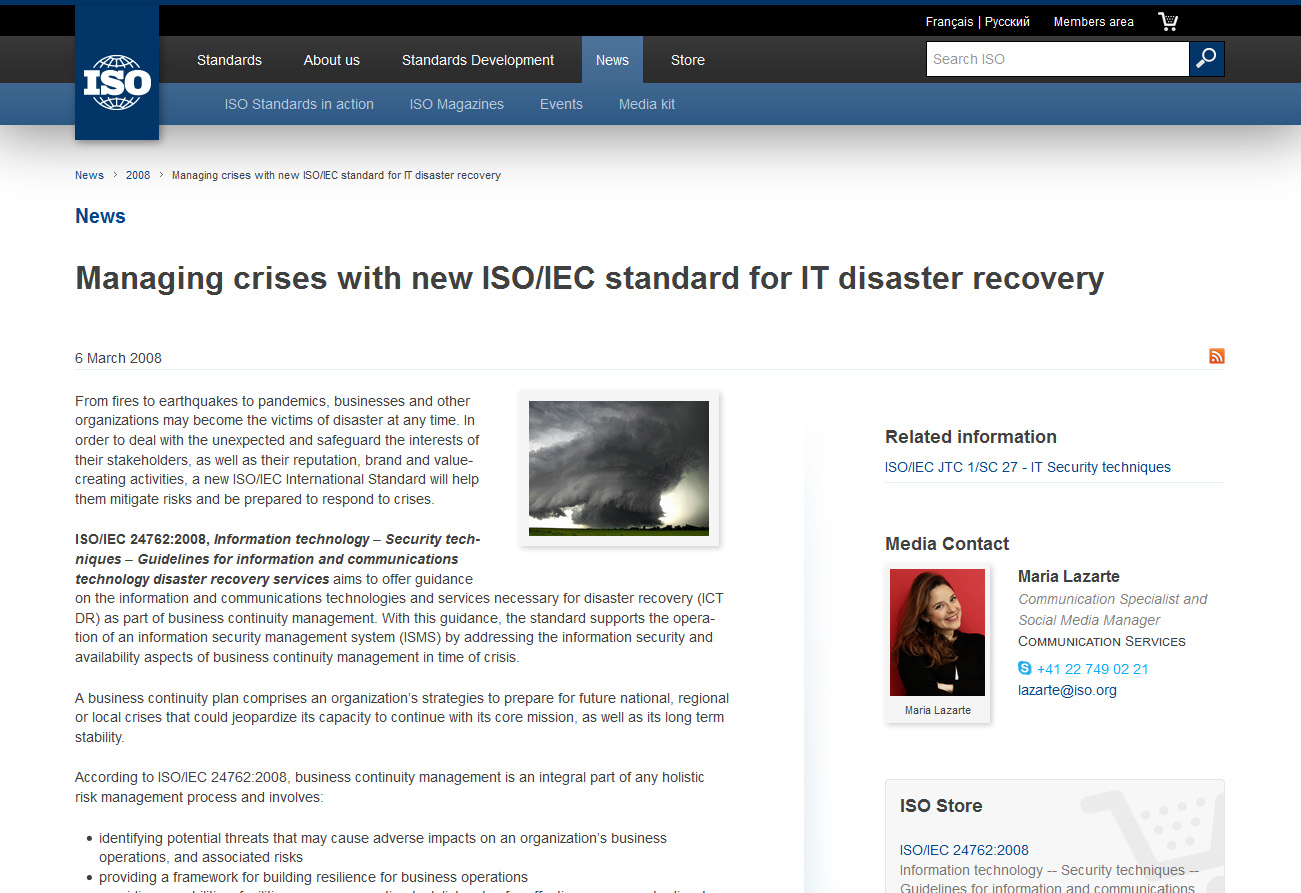1301x893 pixels.
Task: Click the ISO Store heading
Action: tap(941, 806)
